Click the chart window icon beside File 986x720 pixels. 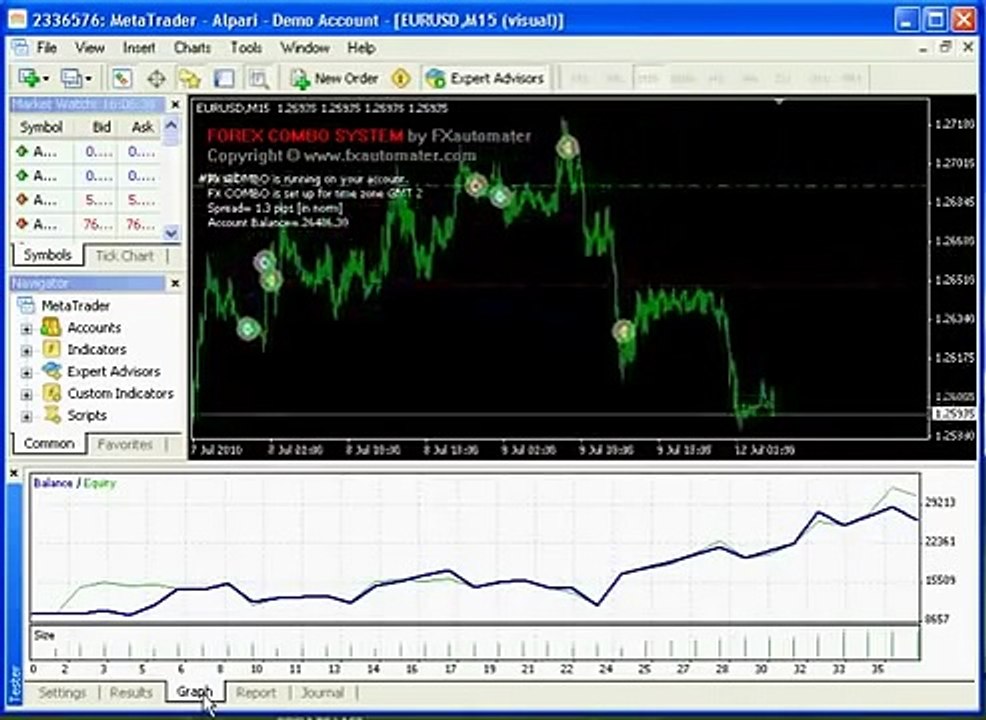point(19,47)
